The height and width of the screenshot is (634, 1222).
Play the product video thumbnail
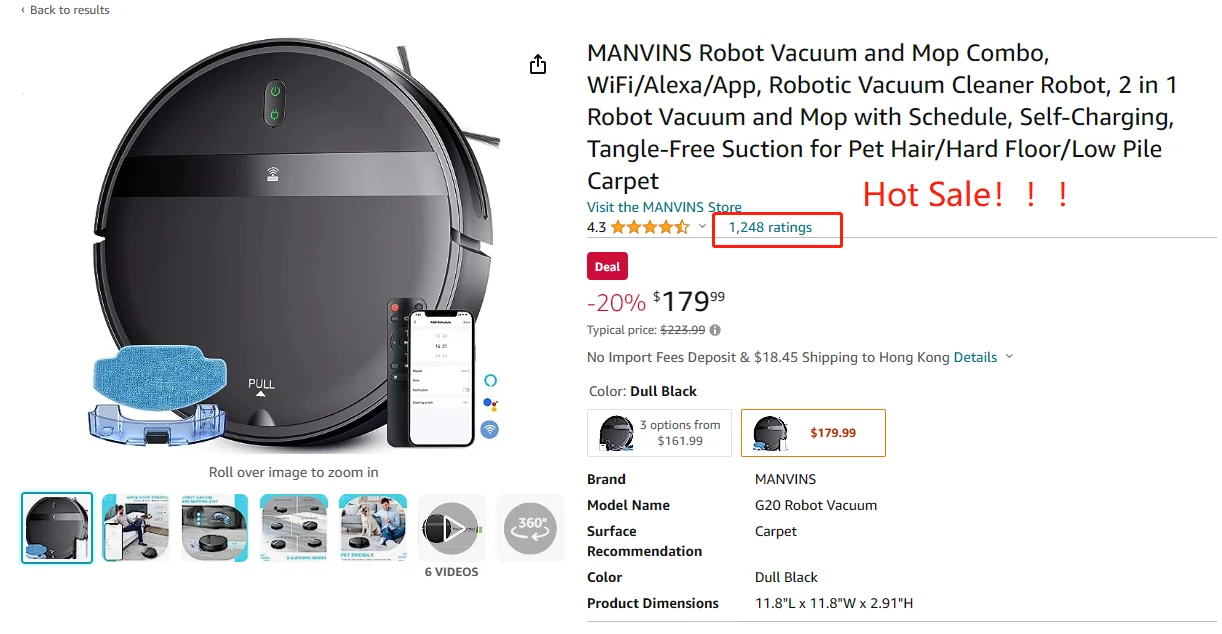(x=451, y=527)
